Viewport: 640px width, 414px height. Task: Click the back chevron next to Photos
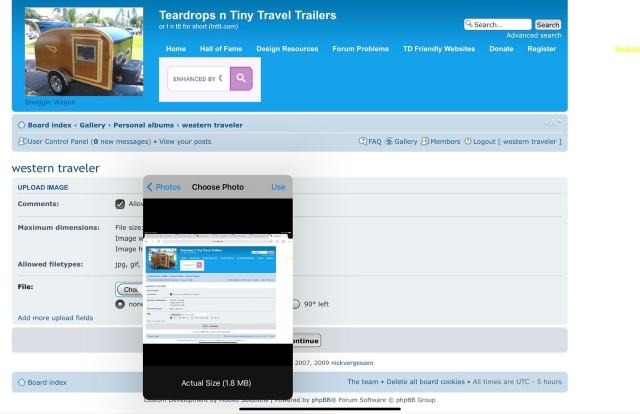[149, 187]
